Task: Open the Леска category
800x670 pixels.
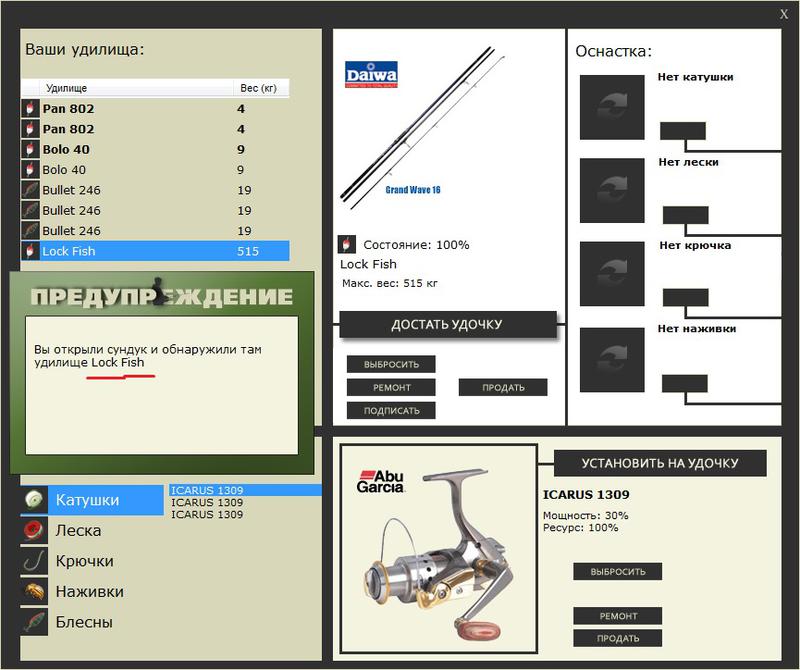Action: coord(78,530)
